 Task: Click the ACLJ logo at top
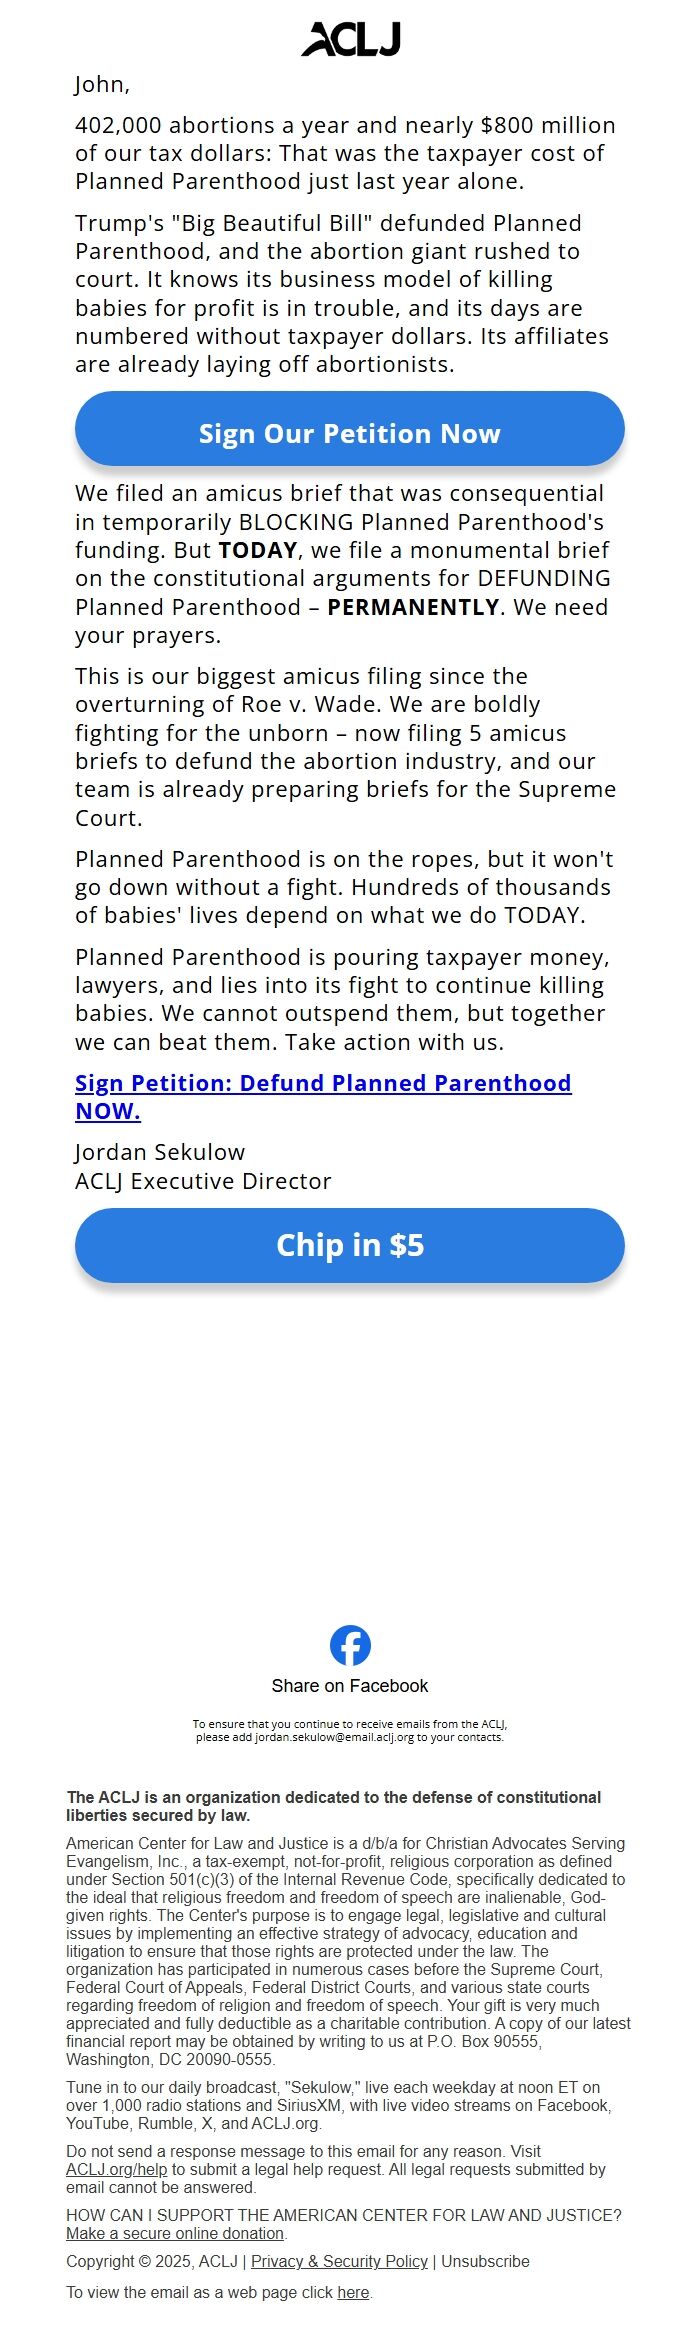(x=350, y=39)
